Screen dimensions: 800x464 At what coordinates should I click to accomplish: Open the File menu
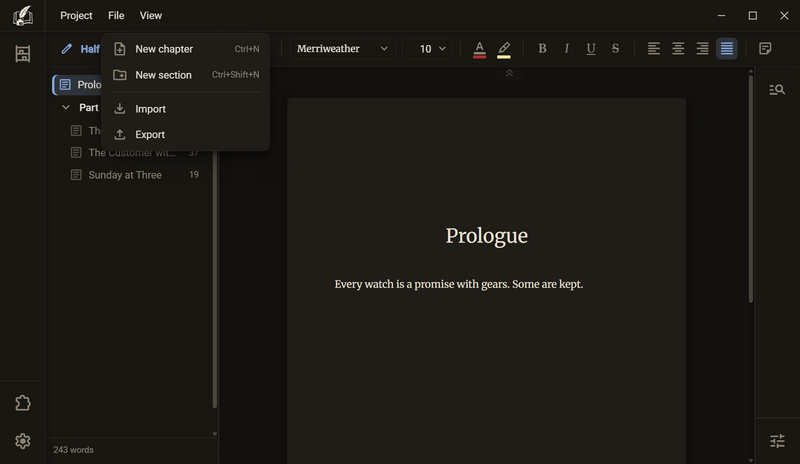(x=116, y=16)
